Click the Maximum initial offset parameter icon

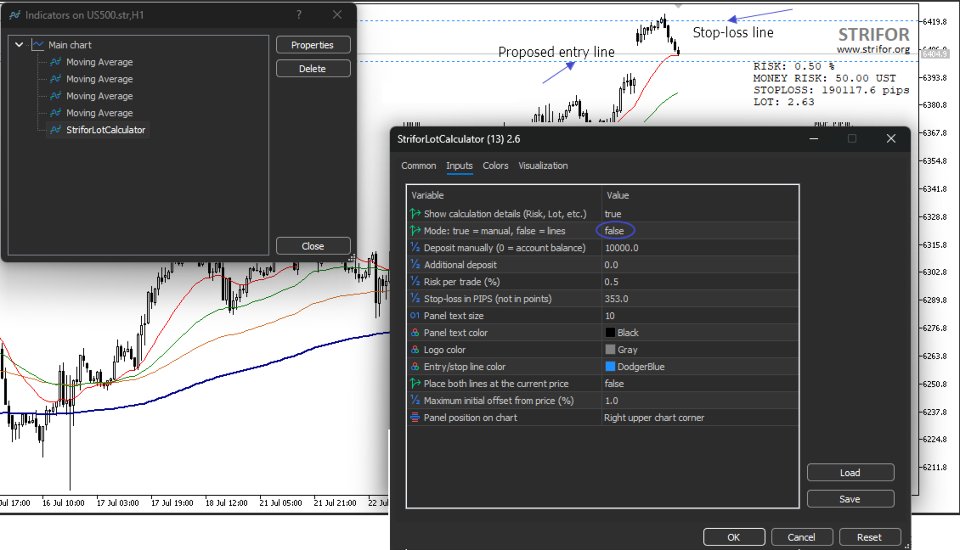pos(415,401)
